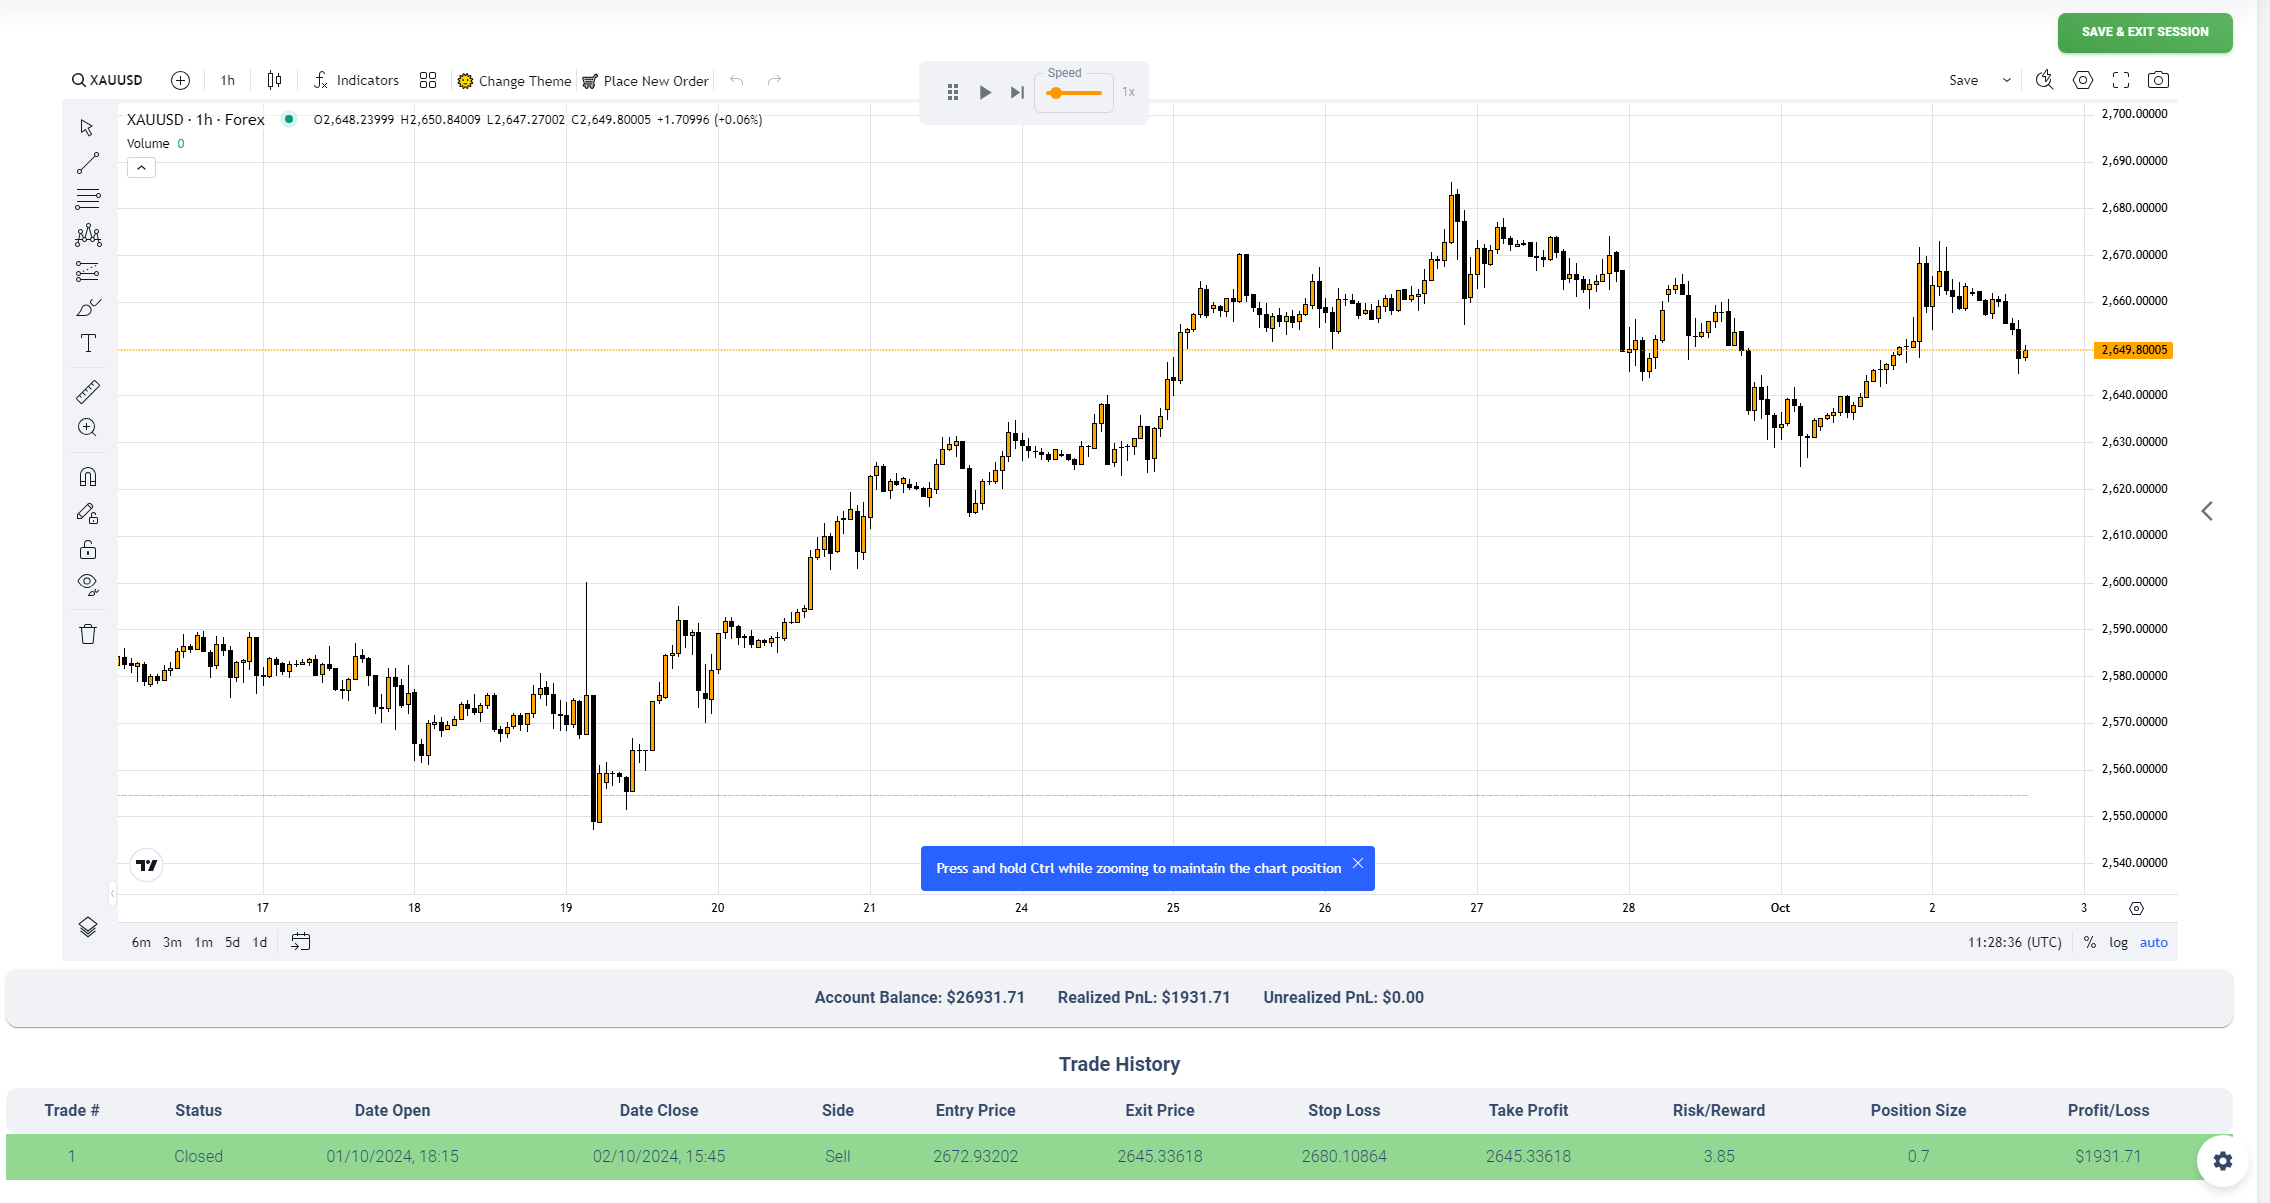Open the floating settings gear button
The image size is (2270, 1203).
pos(2222,1161)
